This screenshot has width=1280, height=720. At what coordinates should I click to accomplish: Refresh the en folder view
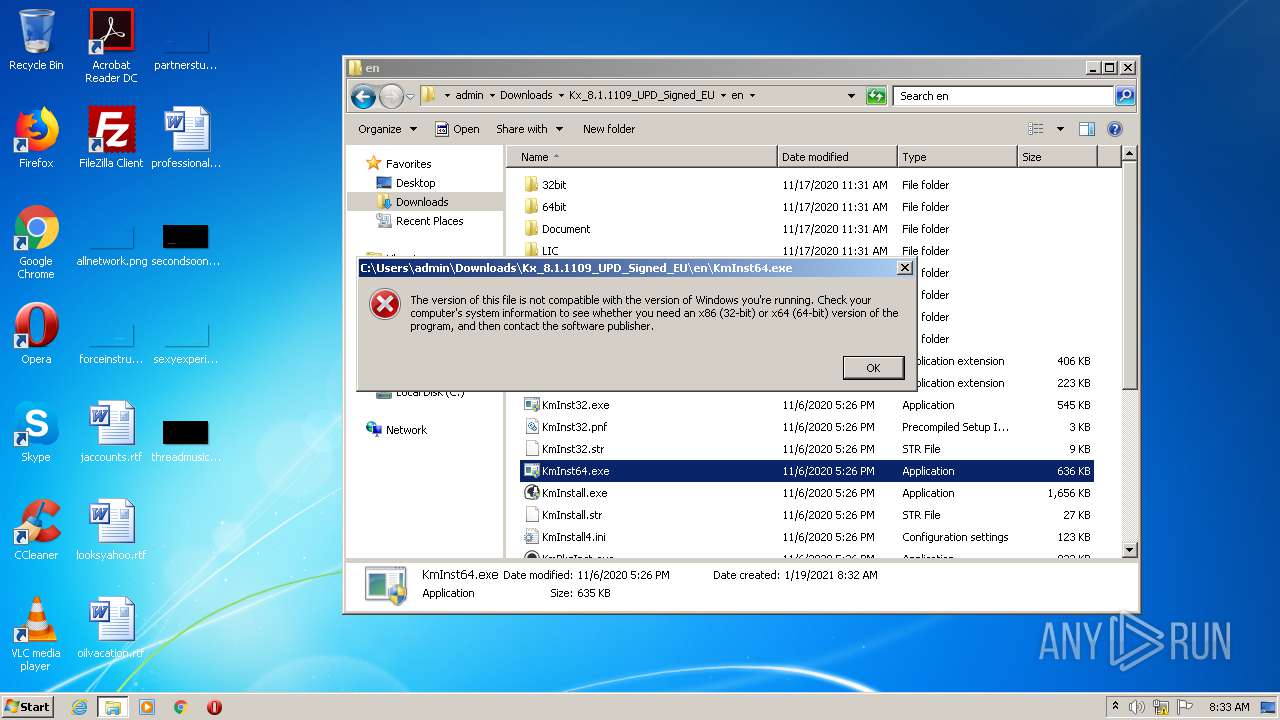tap(876, 96)
